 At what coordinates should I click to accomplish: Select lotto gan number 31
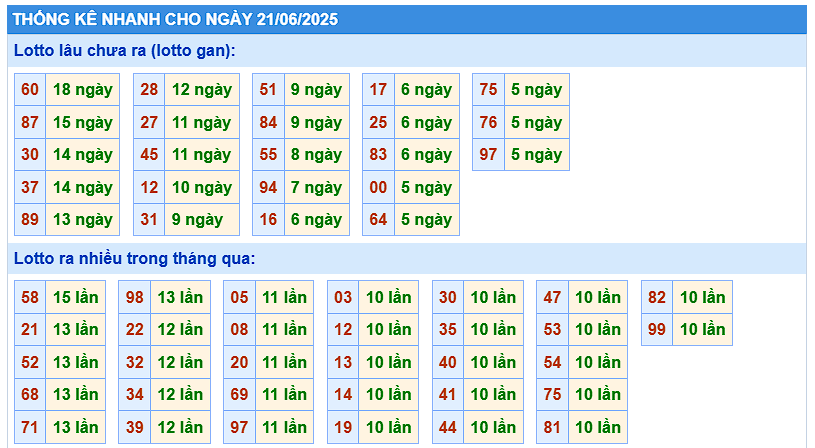pos(149,219)
